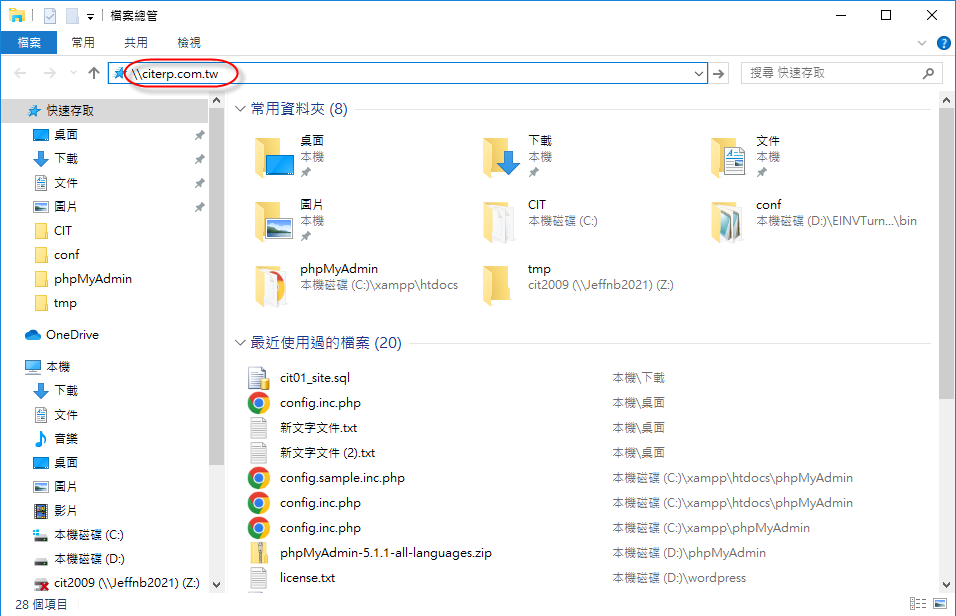The image size is (956, 616).
Task: Switch to details view in status bar
Action: 918,604
